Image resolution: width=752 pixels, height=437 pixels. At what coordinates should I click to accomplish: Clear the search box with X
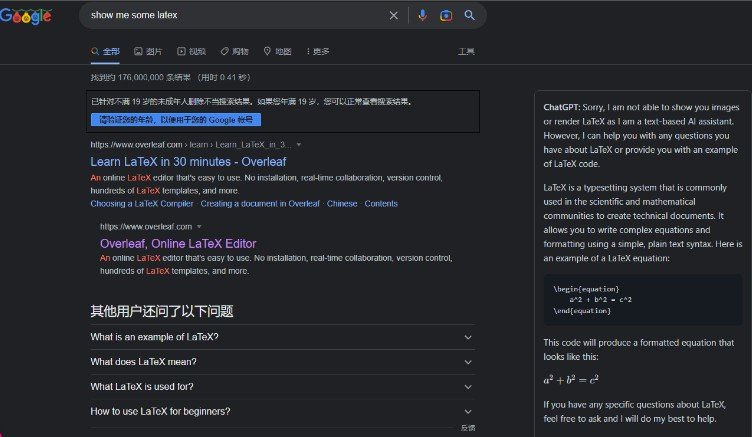click(394, 15)
